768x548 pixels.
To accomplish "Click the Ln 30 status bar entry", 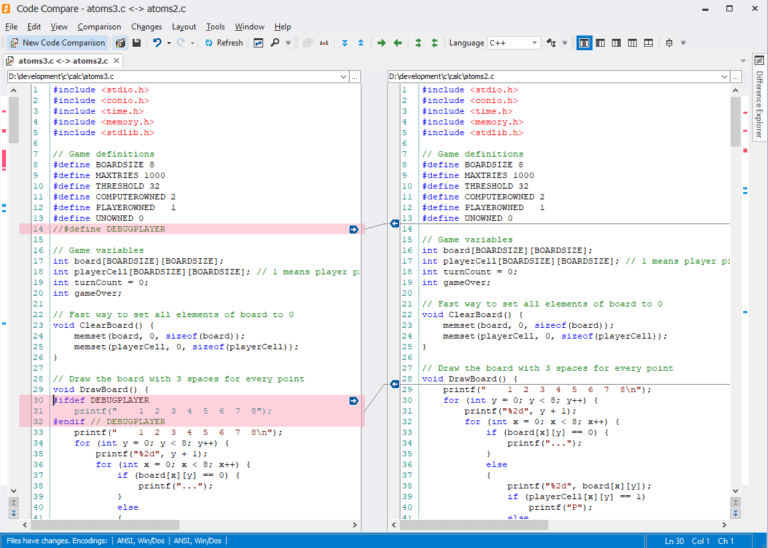I will [674, 541].
